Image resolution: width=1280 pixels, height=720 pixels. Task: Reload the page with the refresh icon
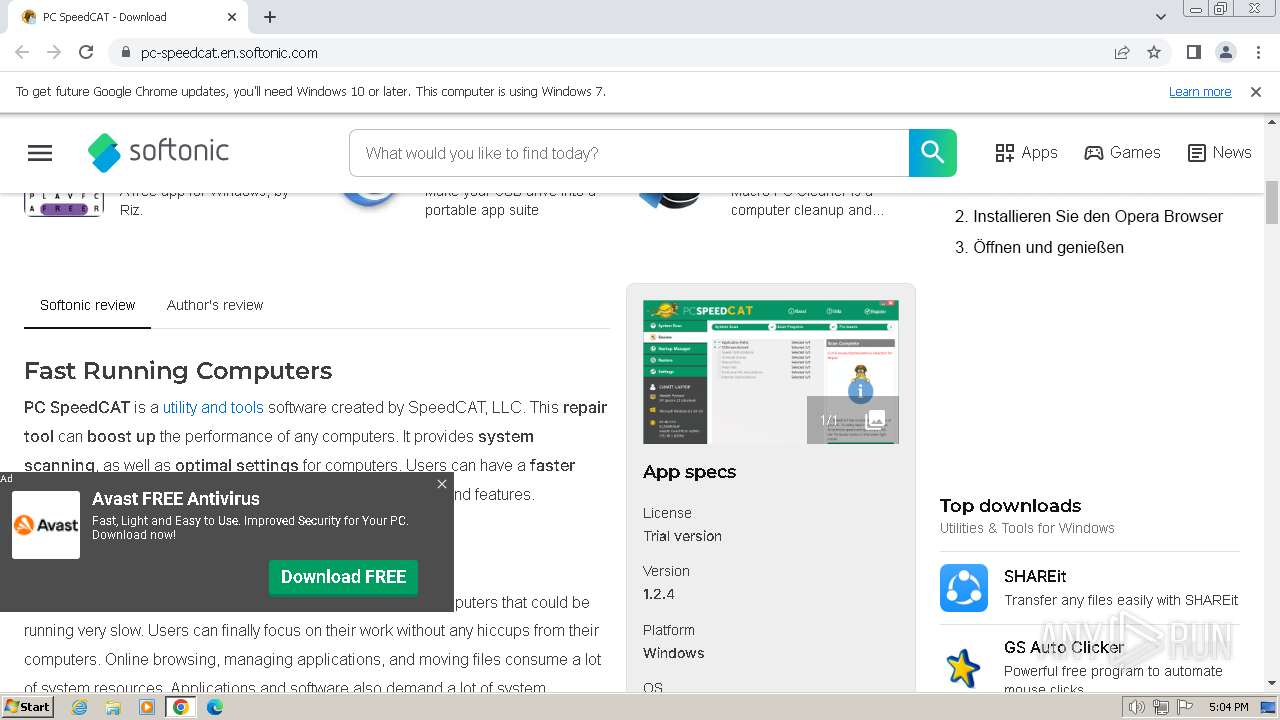pos(86,52)
